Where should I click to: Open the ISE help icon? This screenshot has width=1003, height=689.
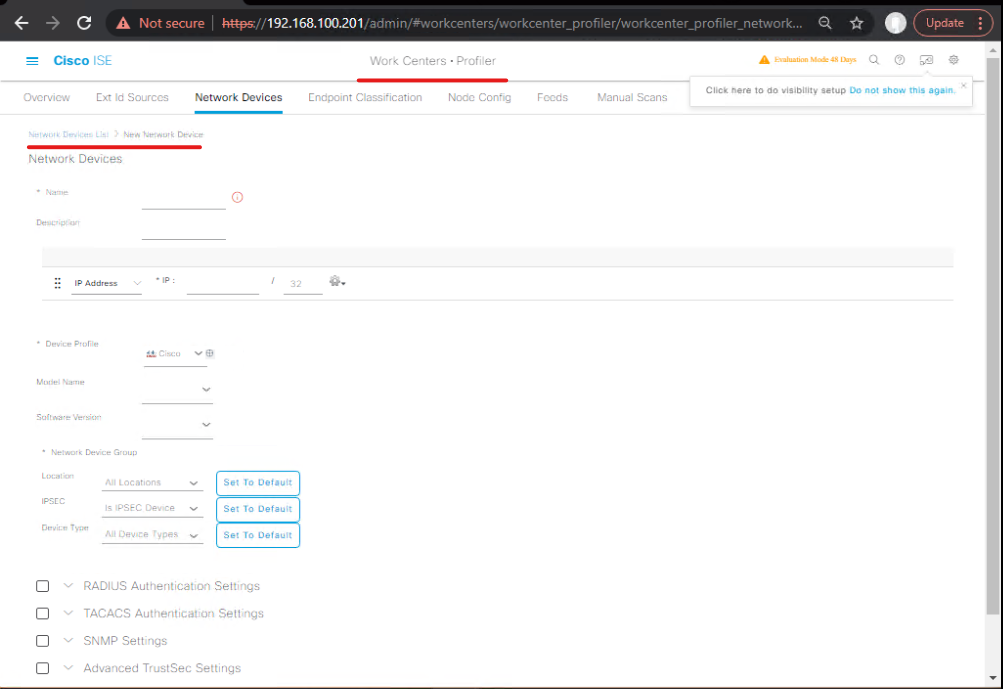click(x=899, y=59)
